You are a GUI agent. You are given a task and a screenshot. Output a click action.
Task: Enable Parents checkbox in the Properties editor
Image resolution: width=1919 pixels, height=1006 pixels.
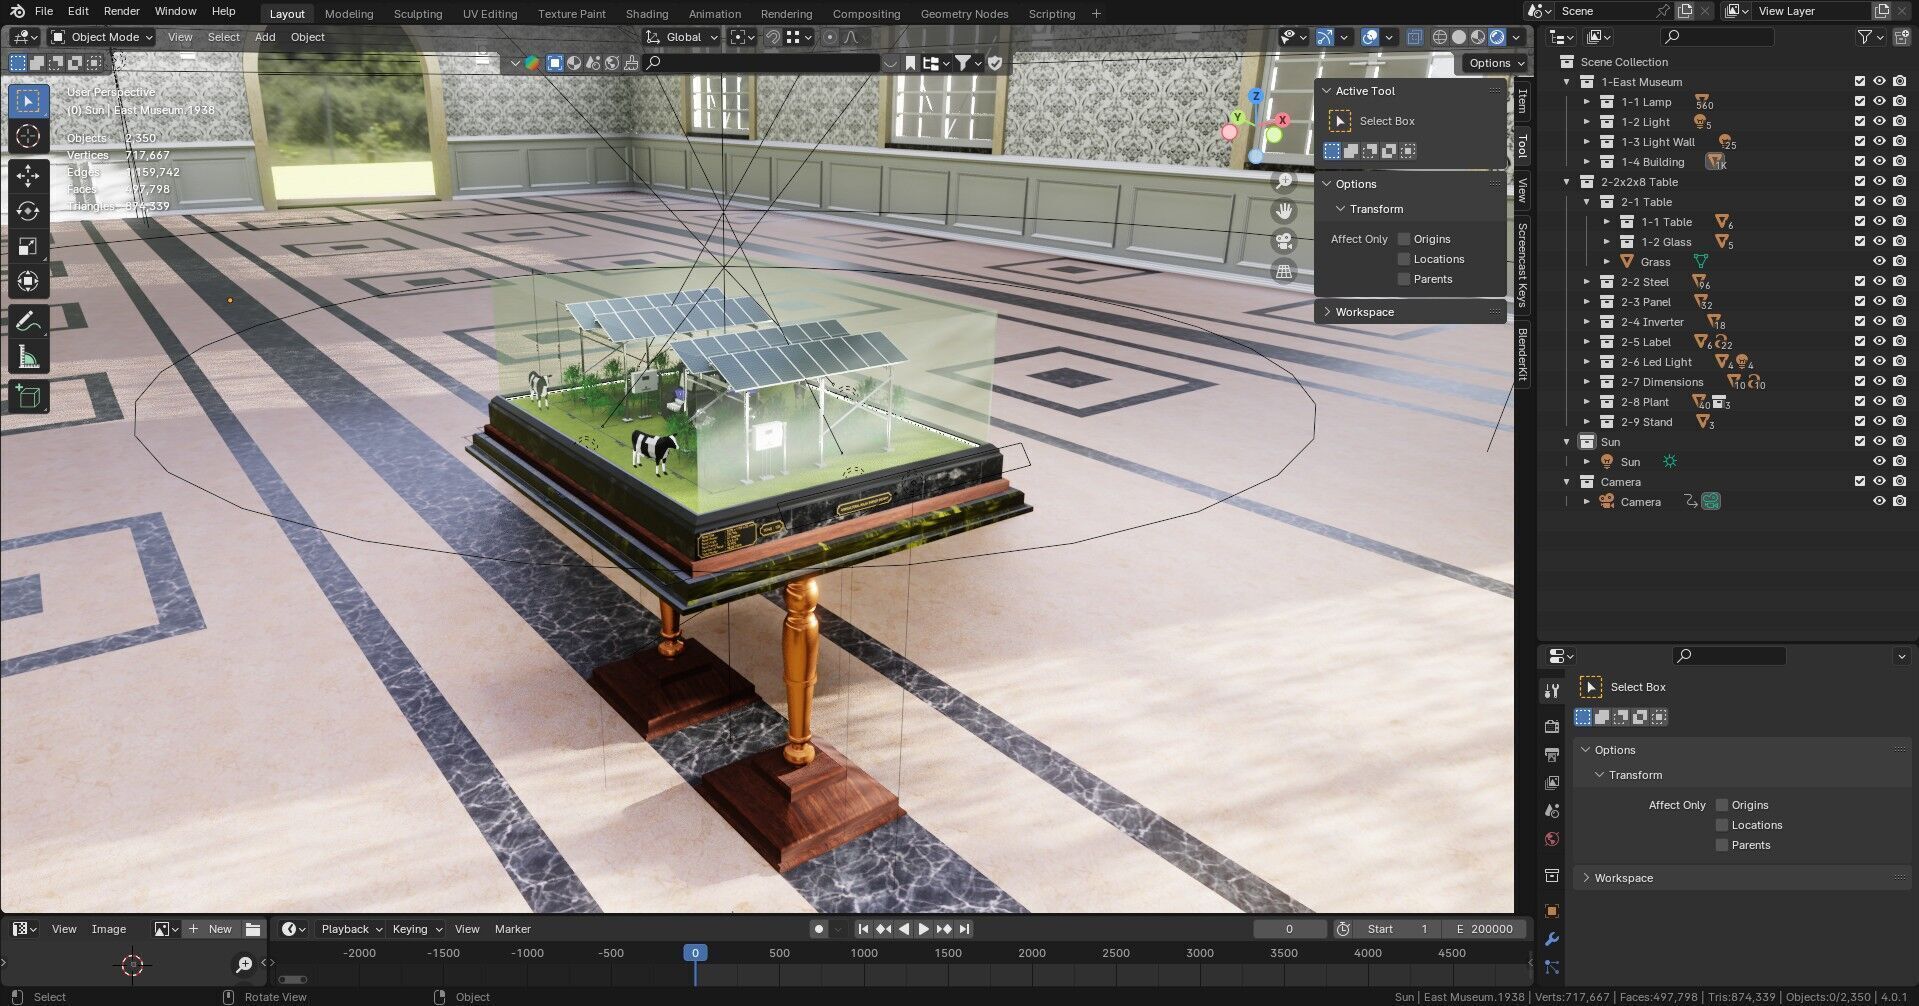[x=1722, y=845]
